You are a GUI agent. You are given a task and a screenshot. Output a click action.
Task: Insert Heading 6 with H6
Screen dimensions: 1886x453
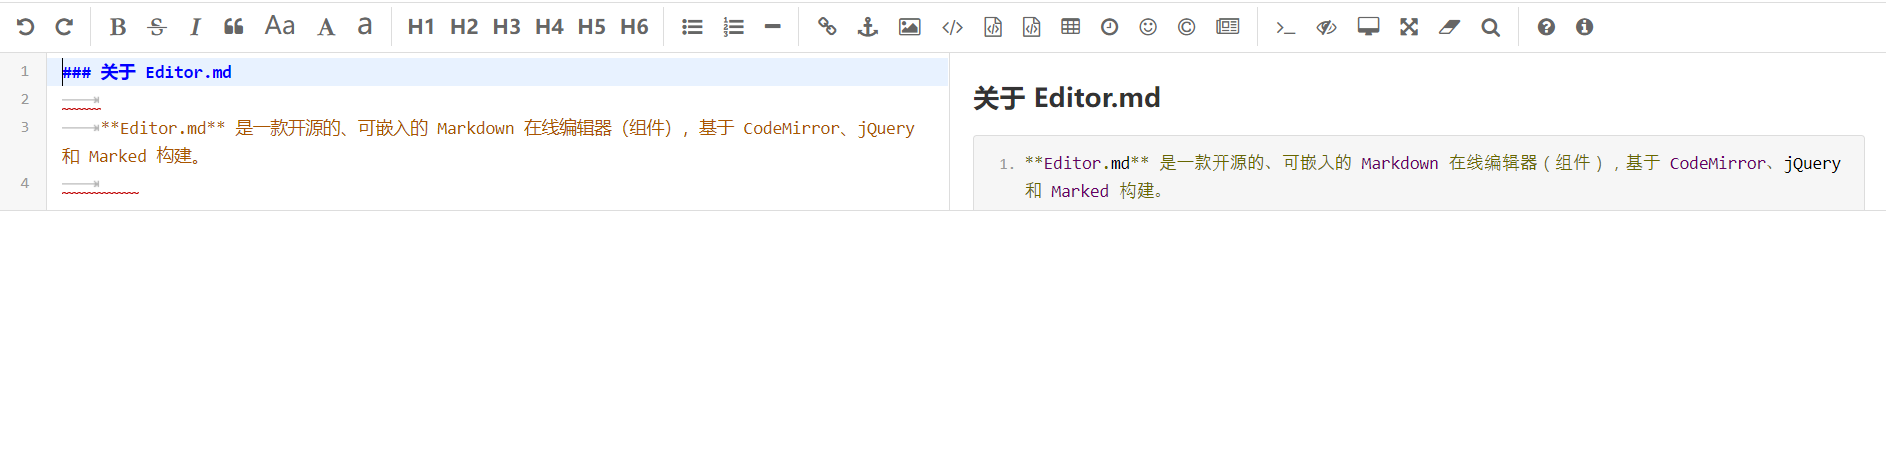(634, 27)
